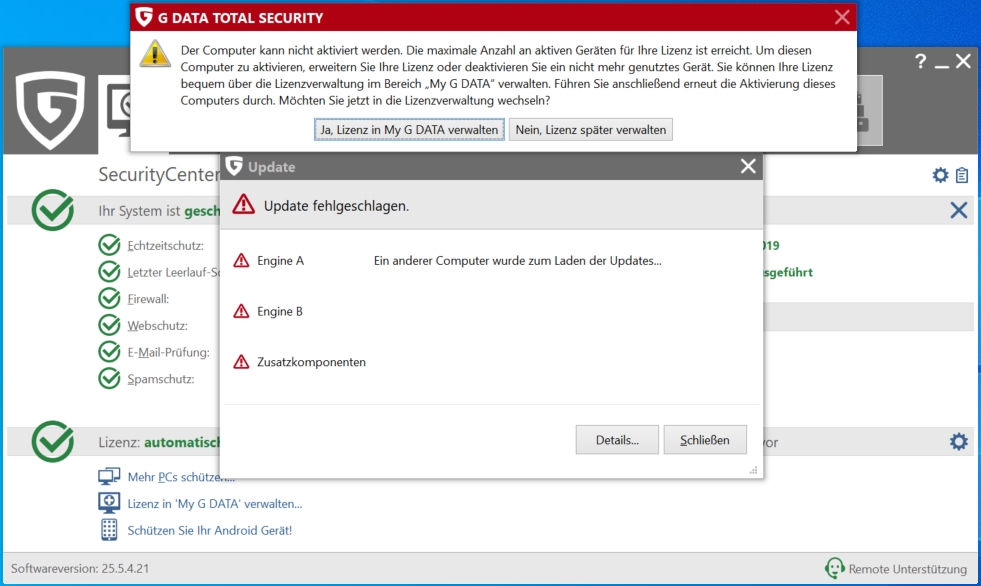
Task: Click the green check beside 'Ihr System ist'
Action: [53, 210]
